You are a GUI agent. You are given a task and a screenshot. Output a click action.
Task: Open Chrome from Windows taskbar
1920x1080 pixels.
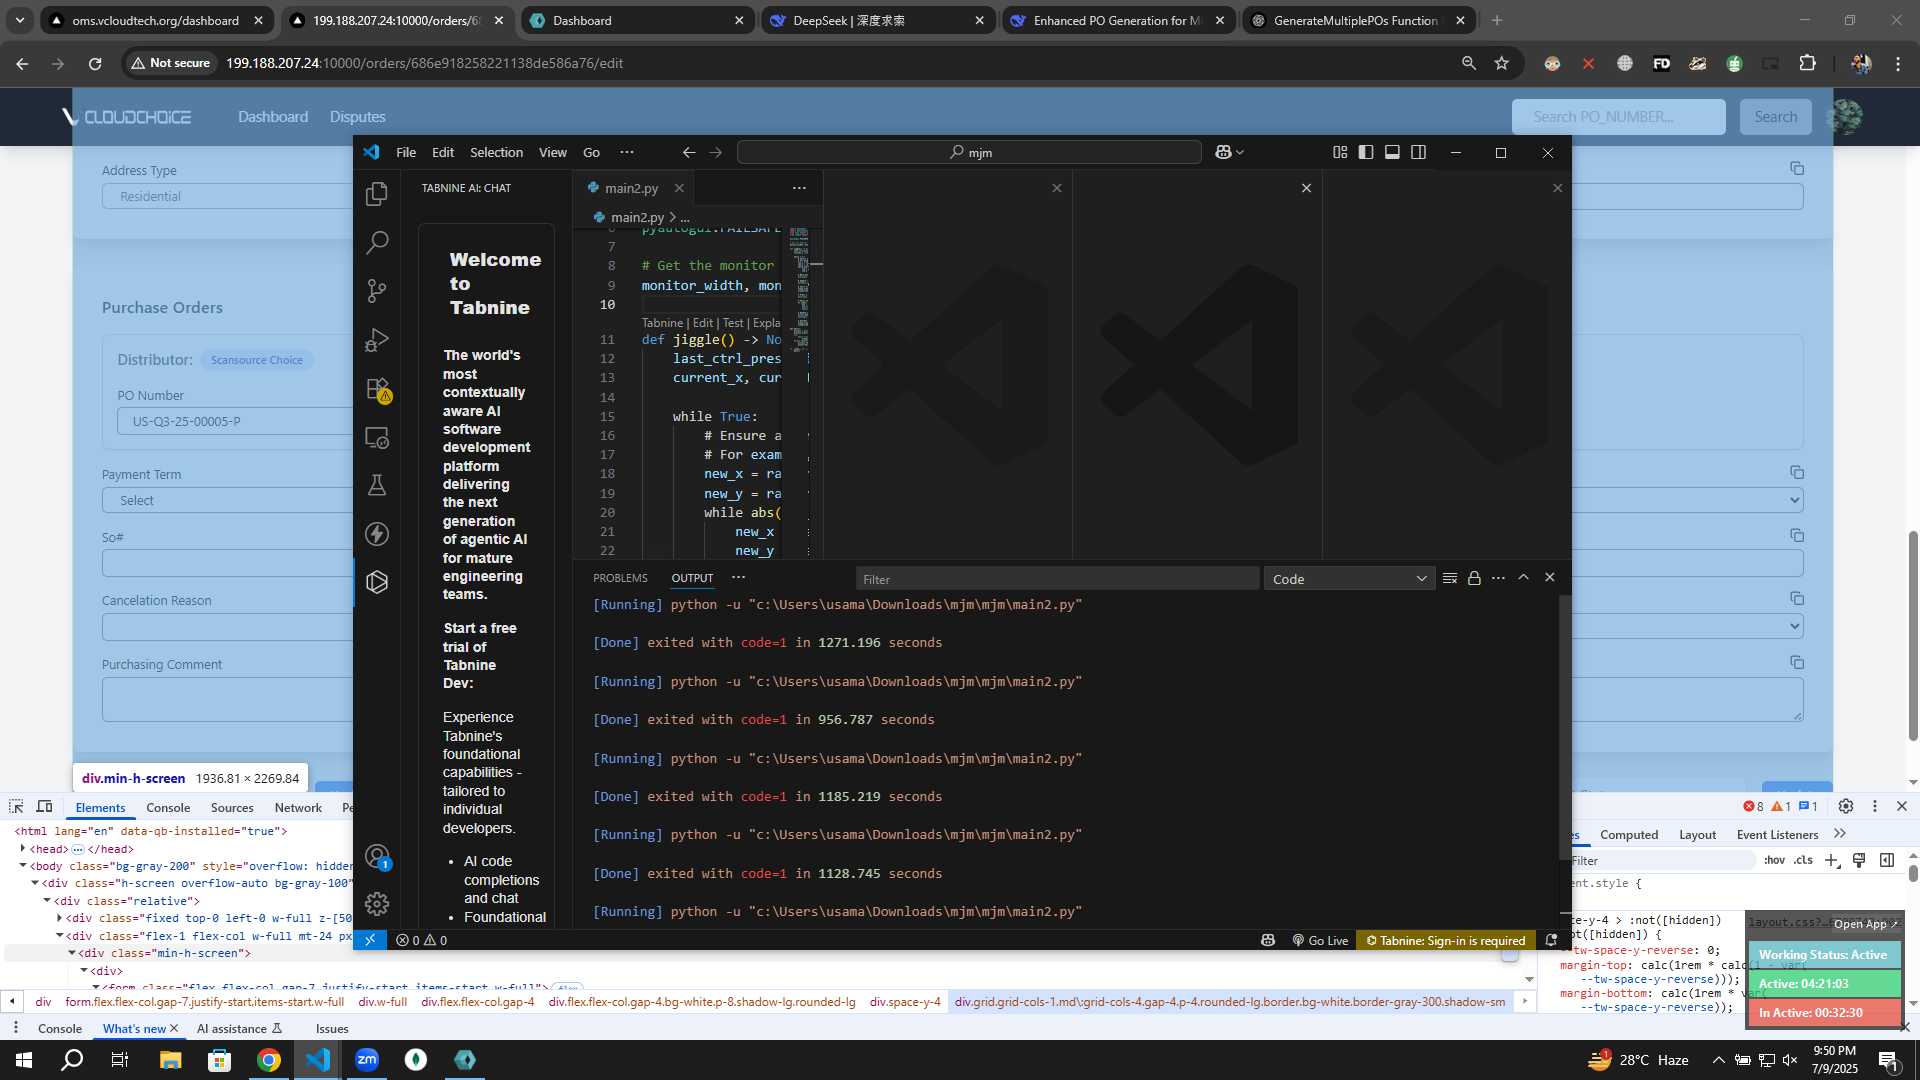point(269,1060)
